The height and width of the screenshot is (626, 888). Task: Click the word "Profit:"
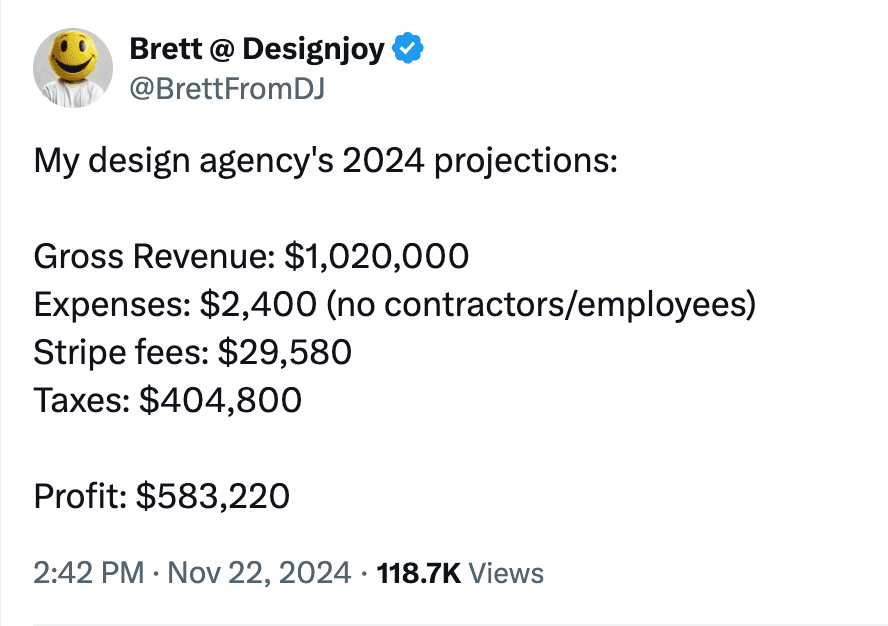(x=80, y=496)
